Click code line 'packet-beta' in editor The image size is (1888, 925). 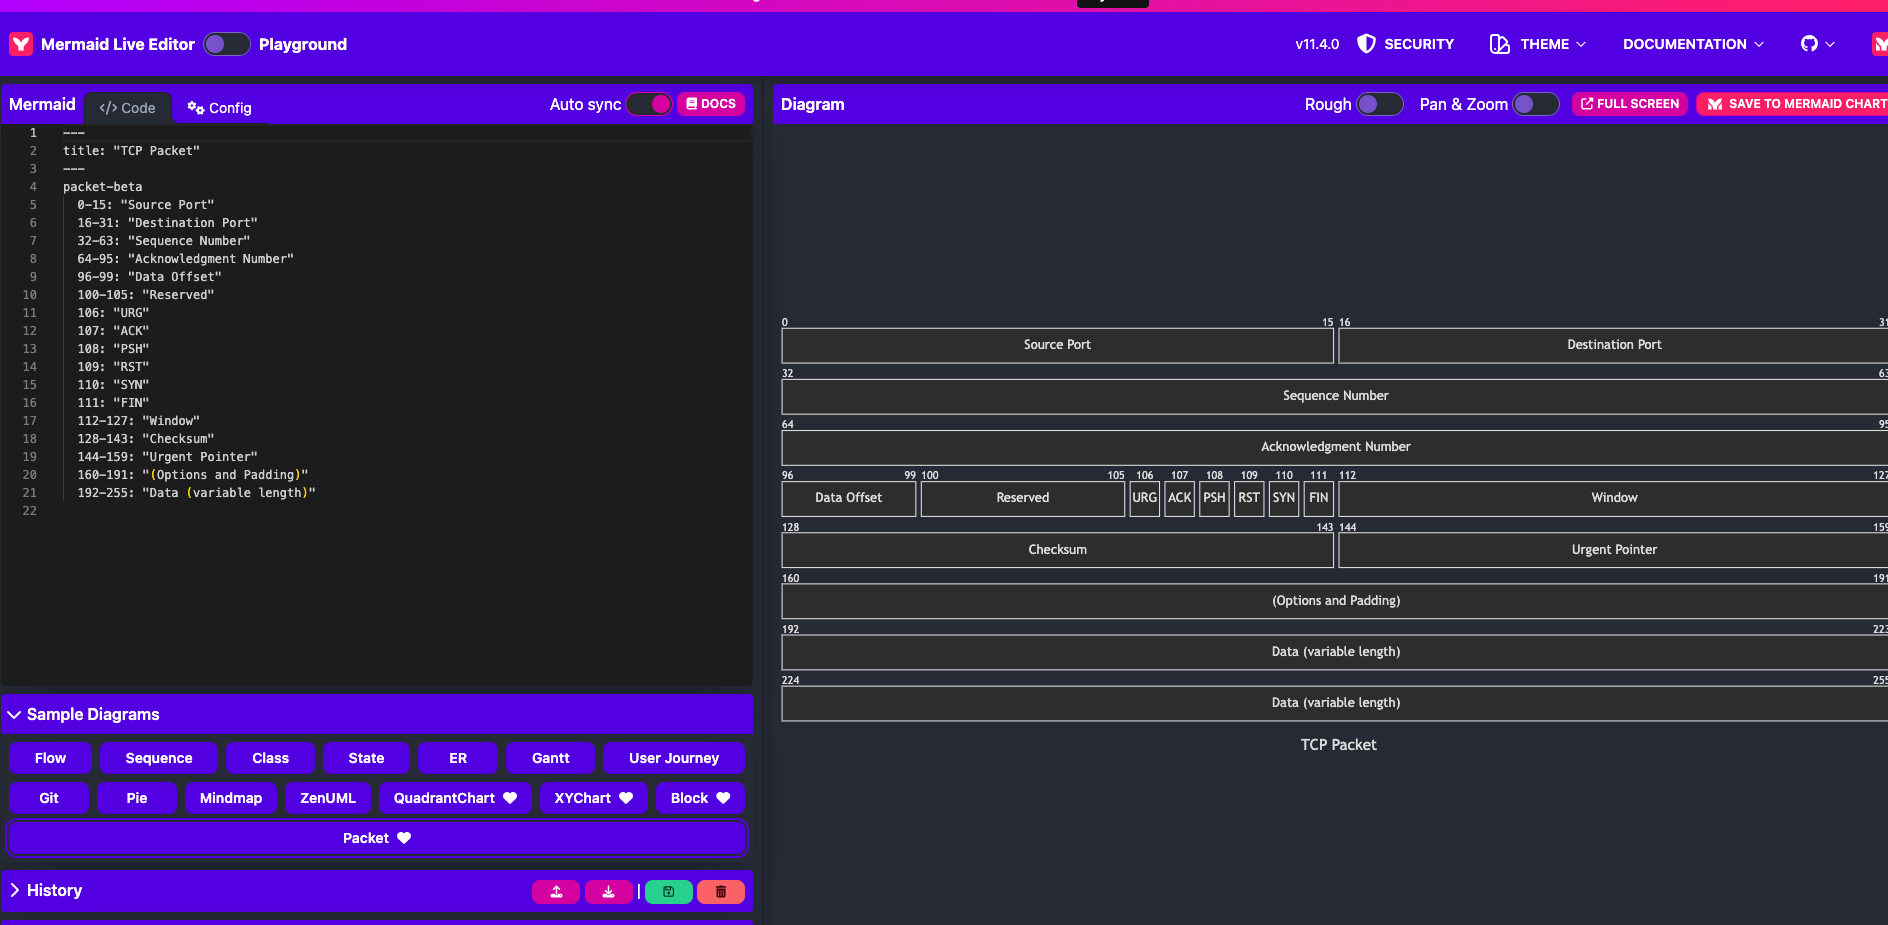[x=103, y=187]
